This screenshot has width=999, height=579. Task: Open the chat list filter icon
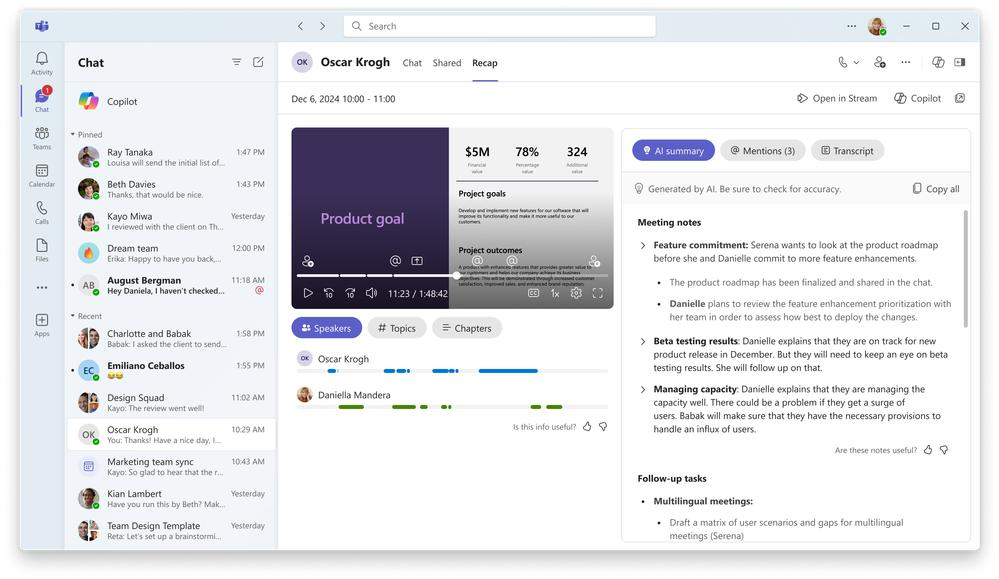point(237,62)
